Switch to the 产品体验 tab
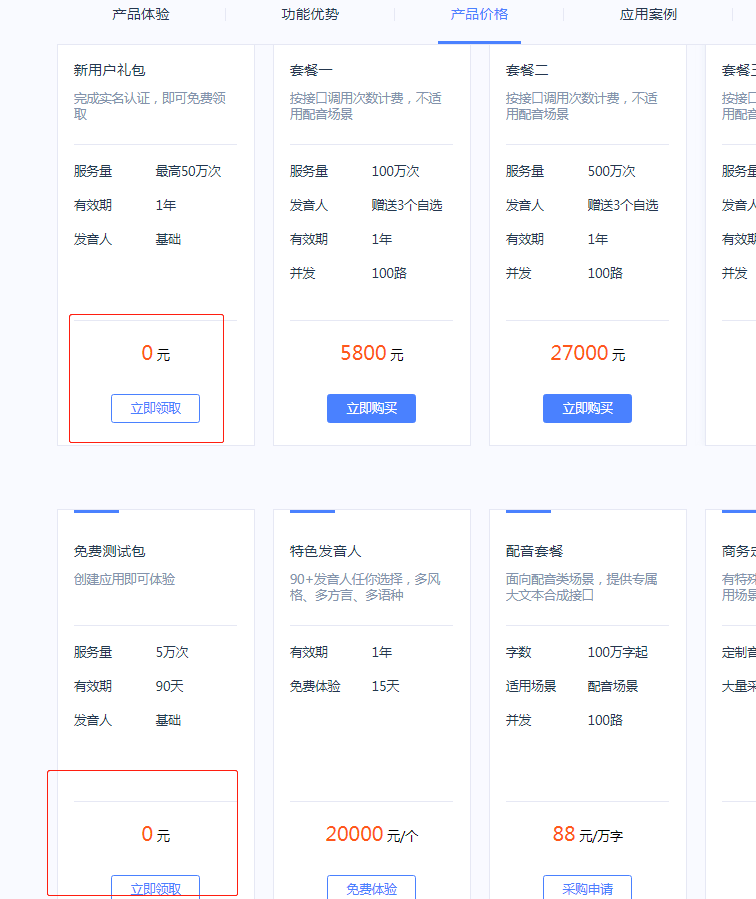This screenshot has width=756, height=899. coord(141,14)
